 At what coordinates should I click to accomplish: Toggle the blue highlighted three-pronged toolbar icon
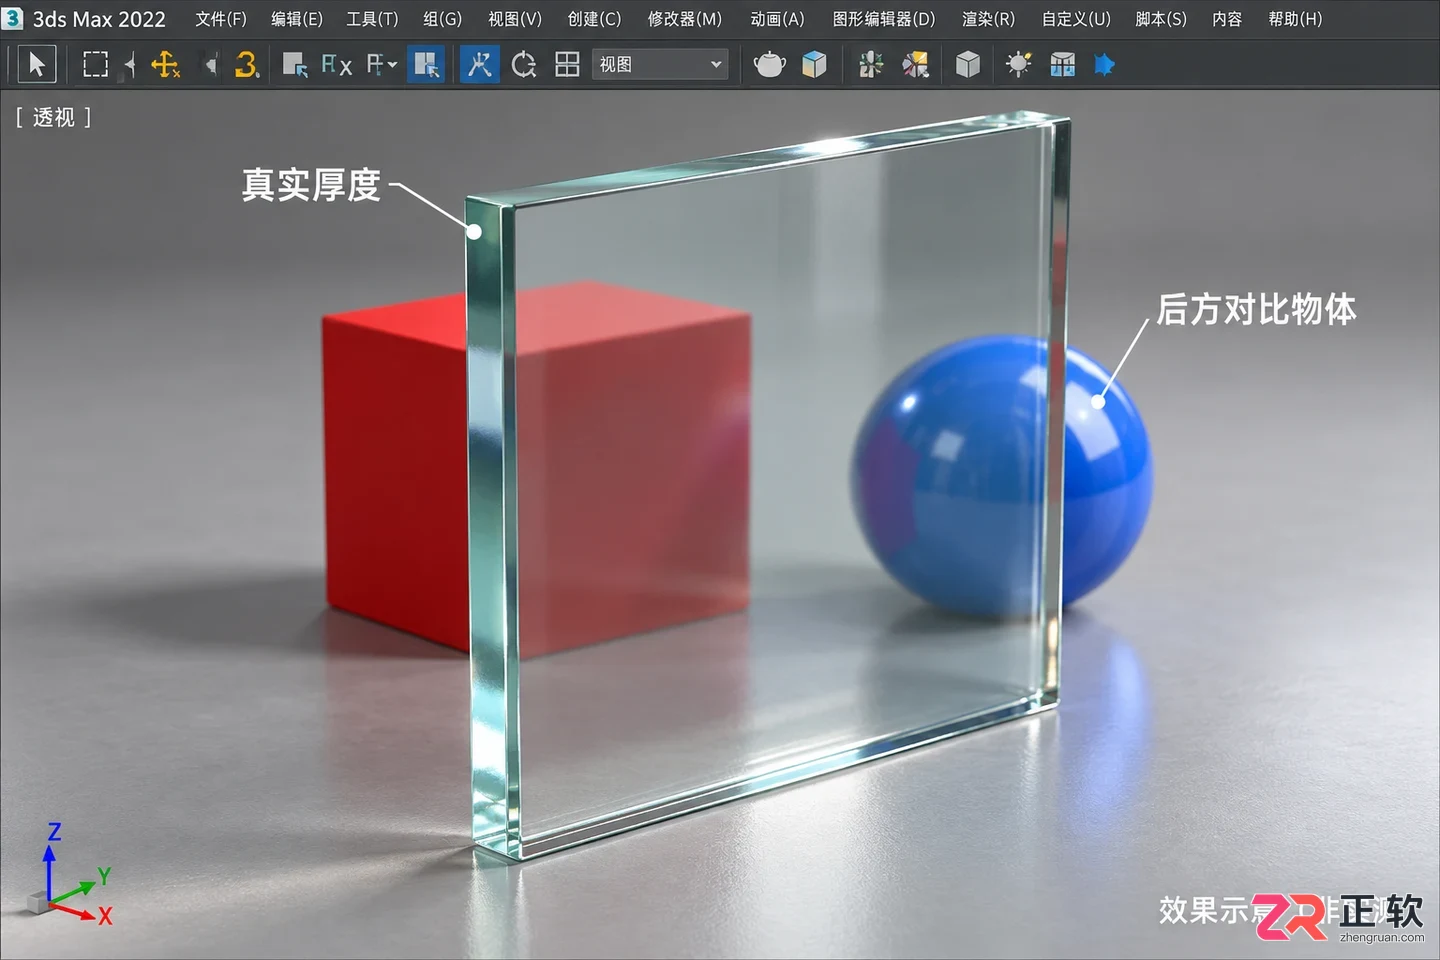coord(480,65)
